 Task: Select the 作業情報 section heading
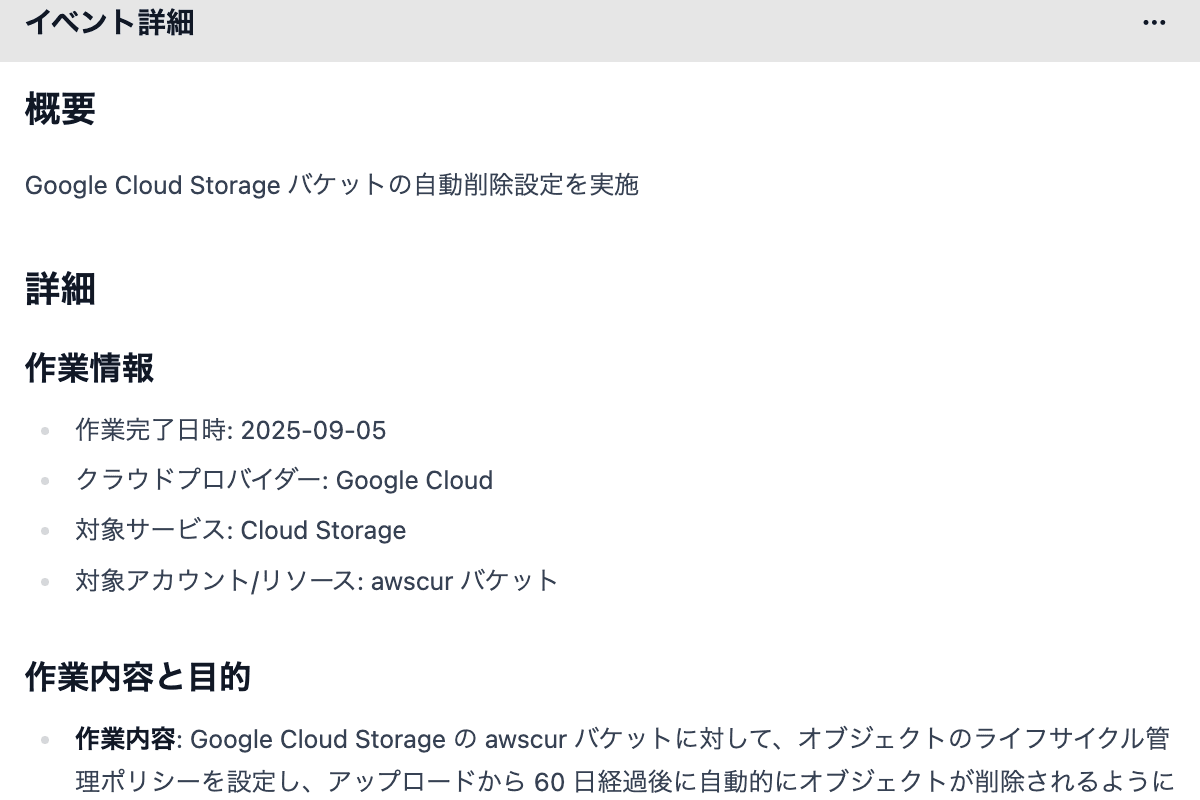coord(89,368)
